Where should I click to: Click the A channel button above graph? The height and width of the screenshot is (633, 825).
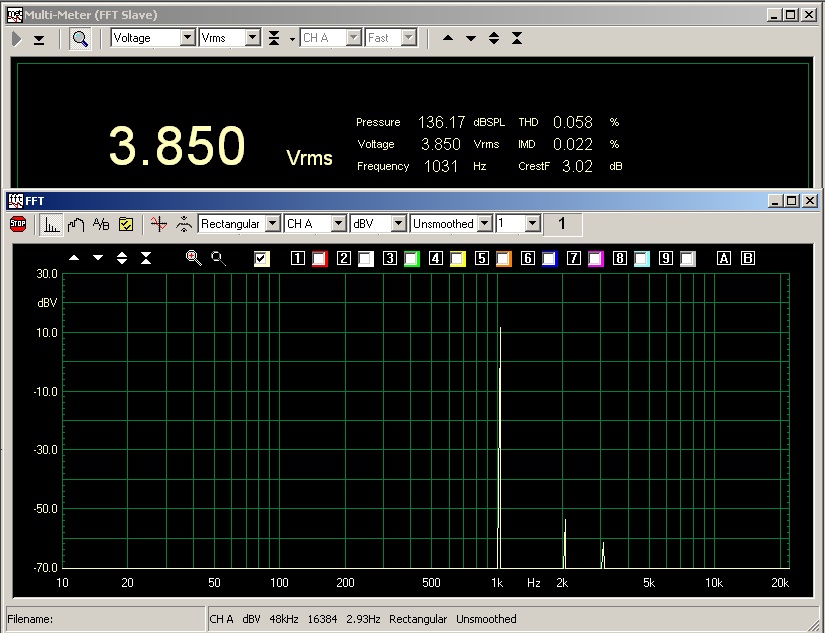tap(724, 259)
